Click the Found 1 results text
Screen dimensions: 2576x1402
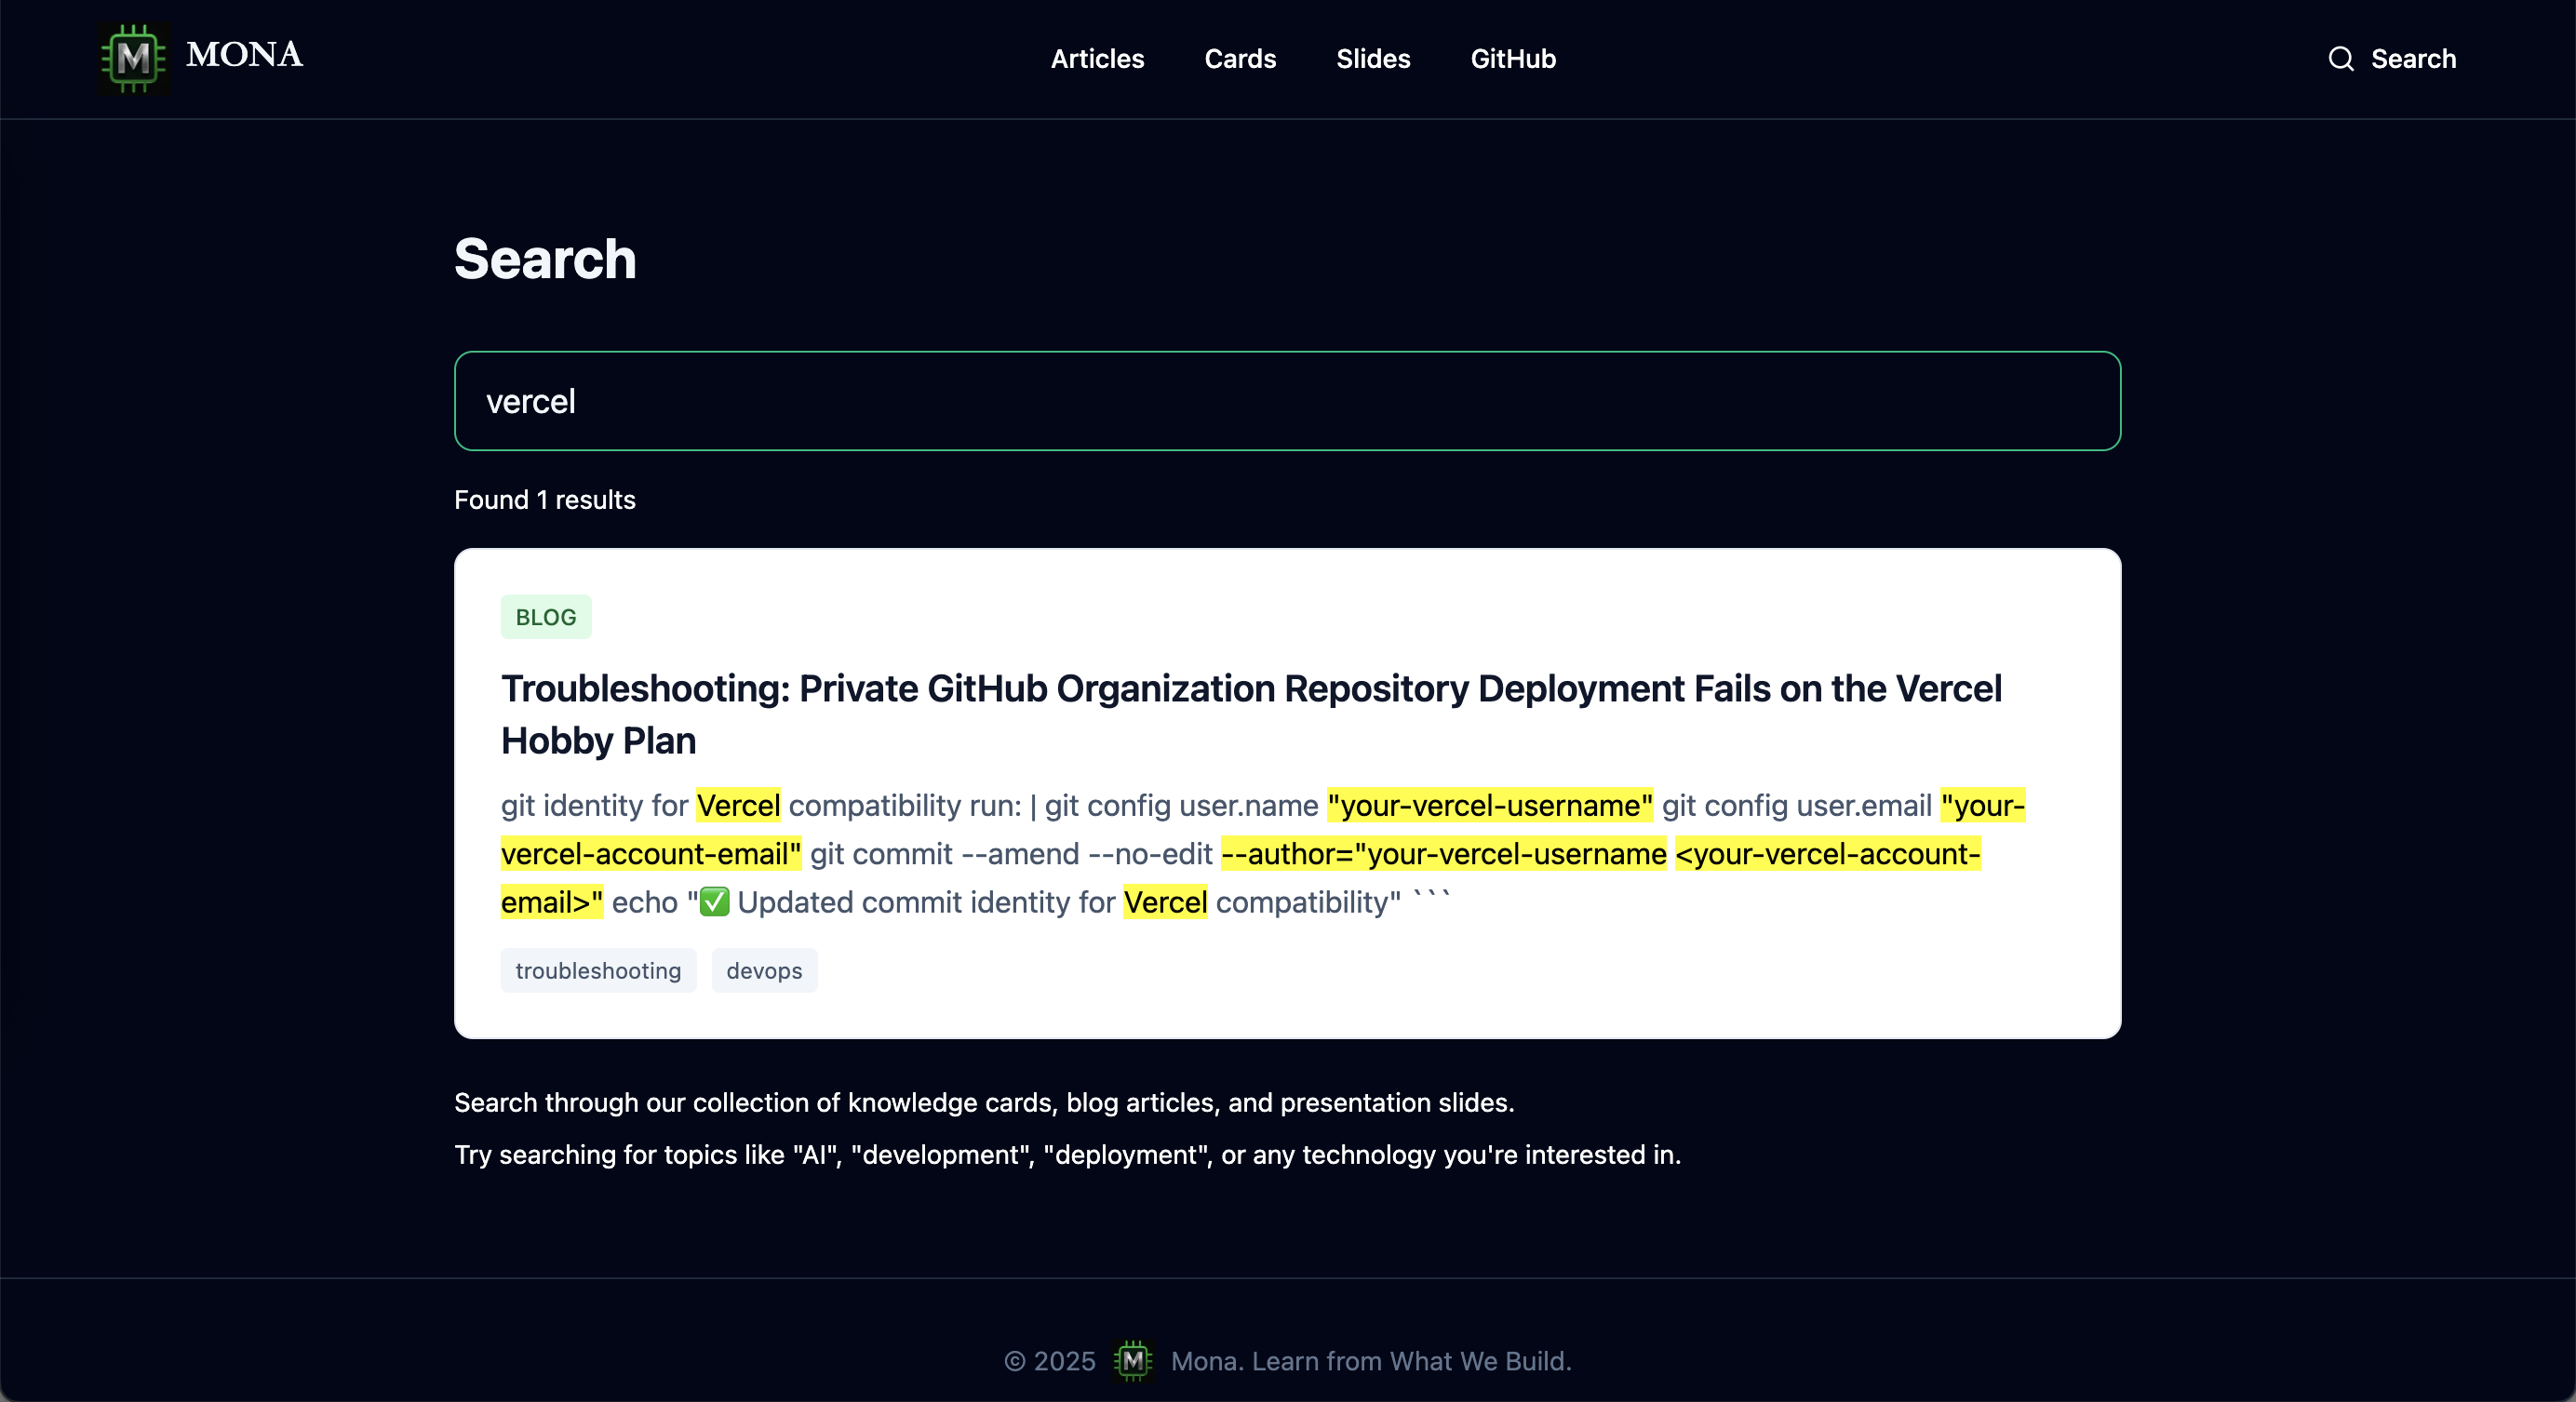click(545, 500)
